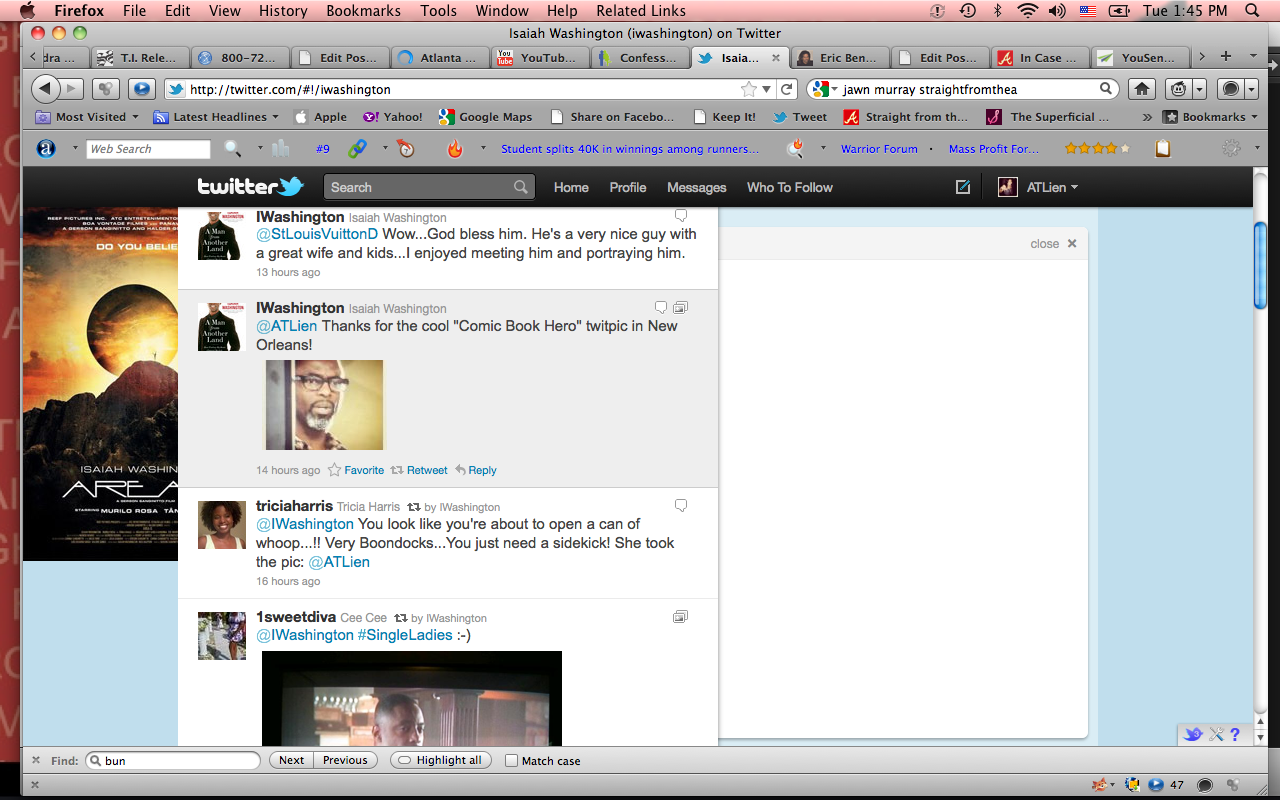This screenshot has width=1280, height=800.
Task: Click the compose new tweet icon
Action: click(x=963, y=187)
